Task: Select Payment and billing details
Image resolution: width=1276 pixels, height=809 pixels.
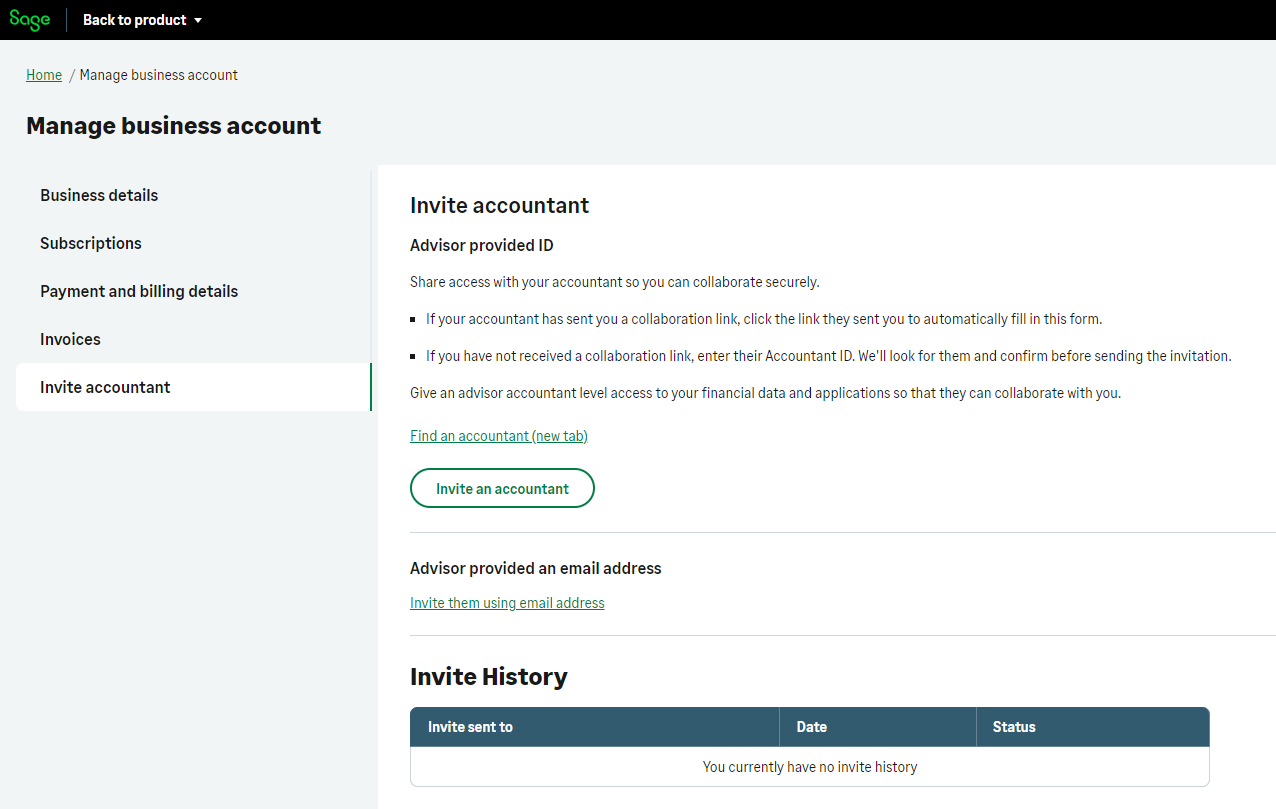Action: 138,291
